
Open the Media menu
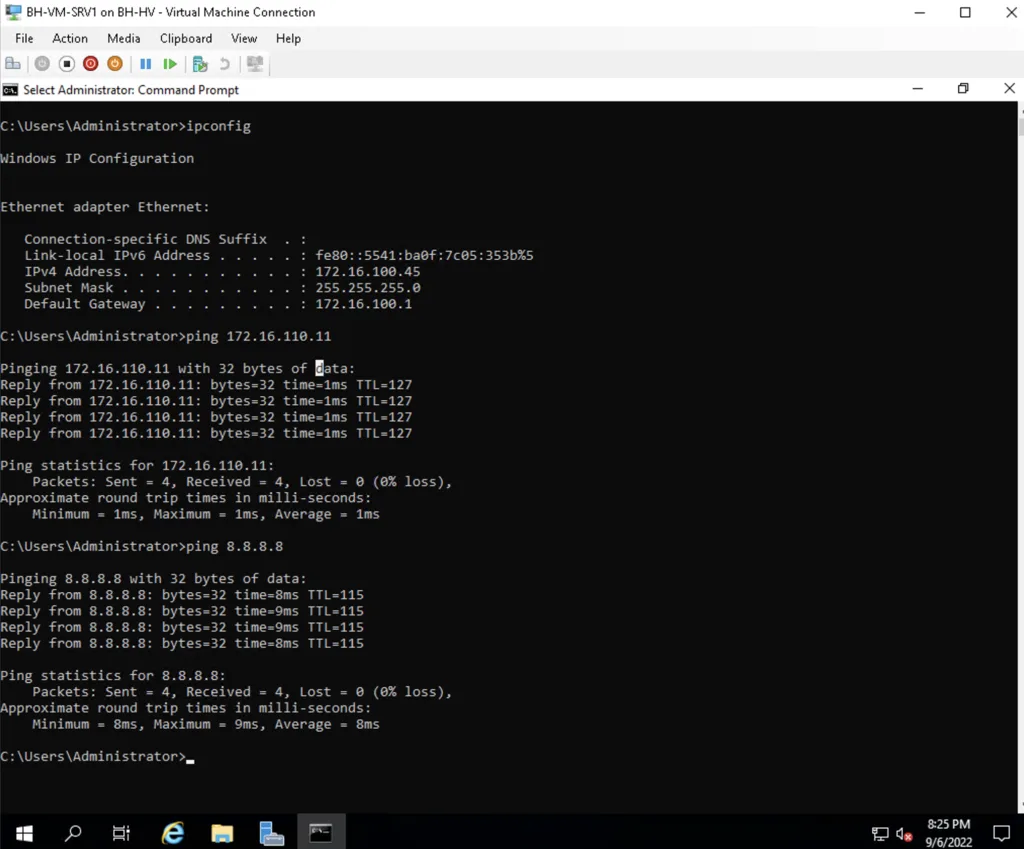[123, 39]
